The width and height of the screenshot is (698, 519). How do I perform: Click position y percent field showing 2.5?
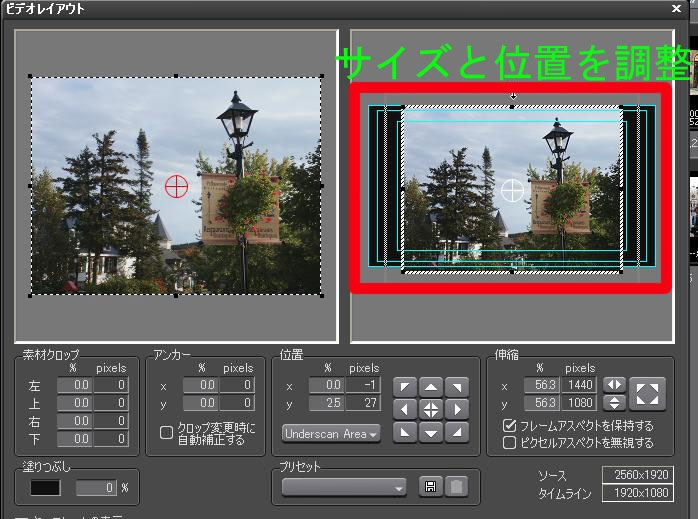(327, 403)
